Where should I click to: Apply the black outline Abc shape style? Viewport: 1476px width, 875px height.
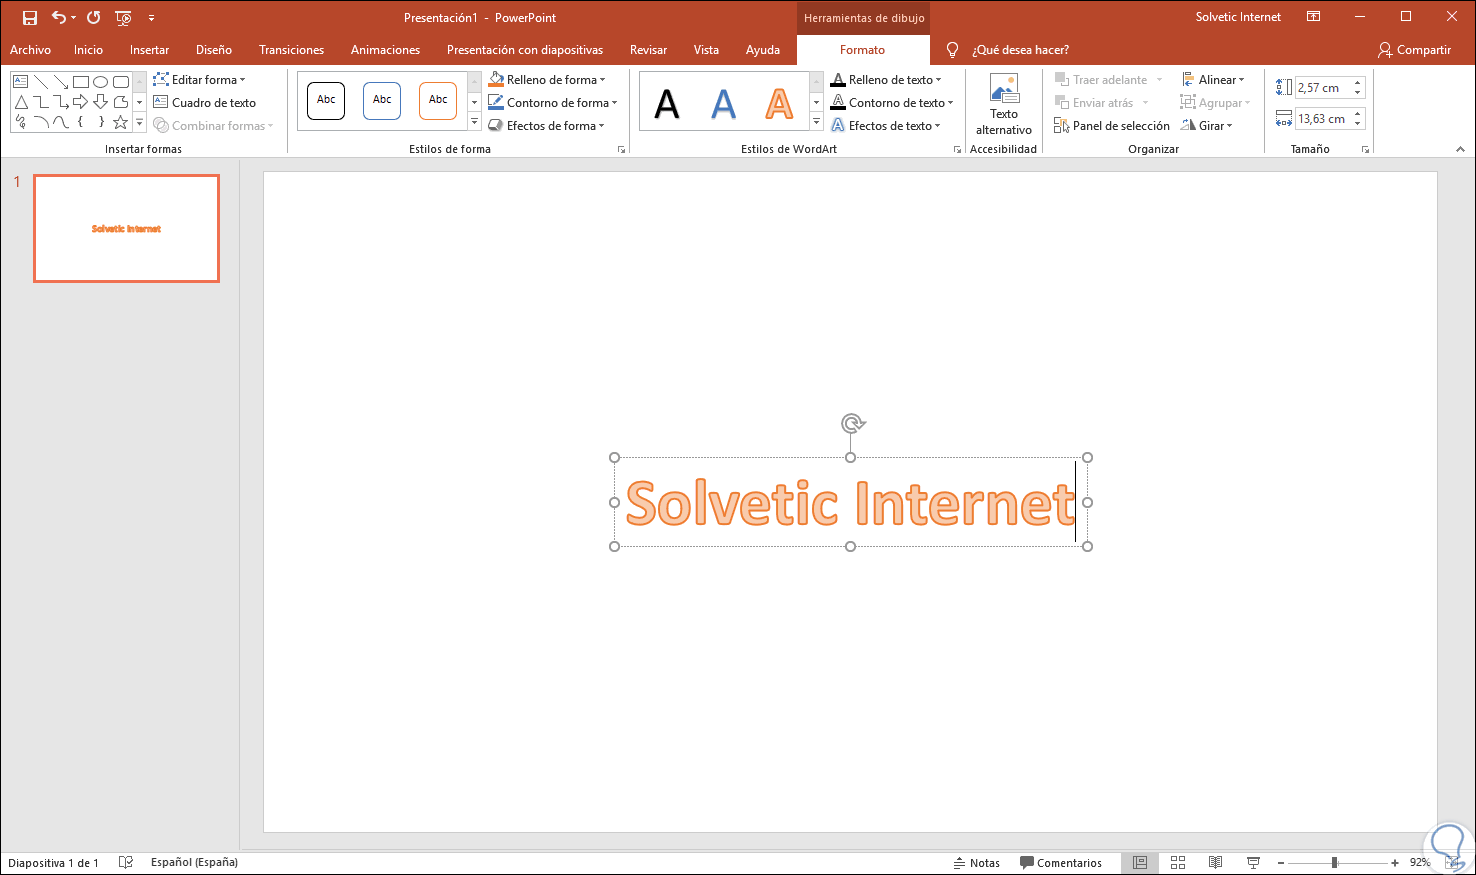pos(326,101)
